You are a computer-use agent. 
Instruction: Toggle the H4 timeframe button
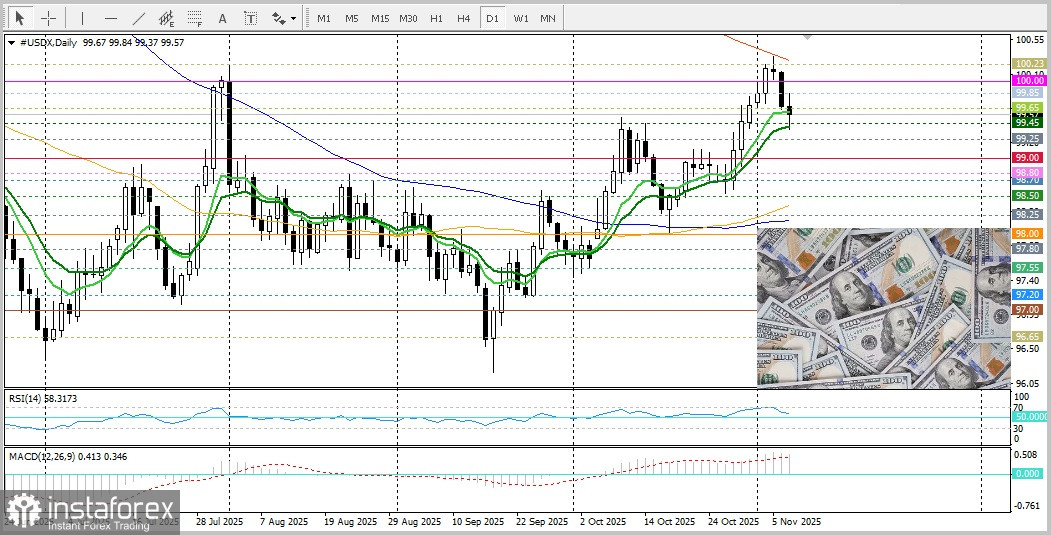(x=464, y=18)
